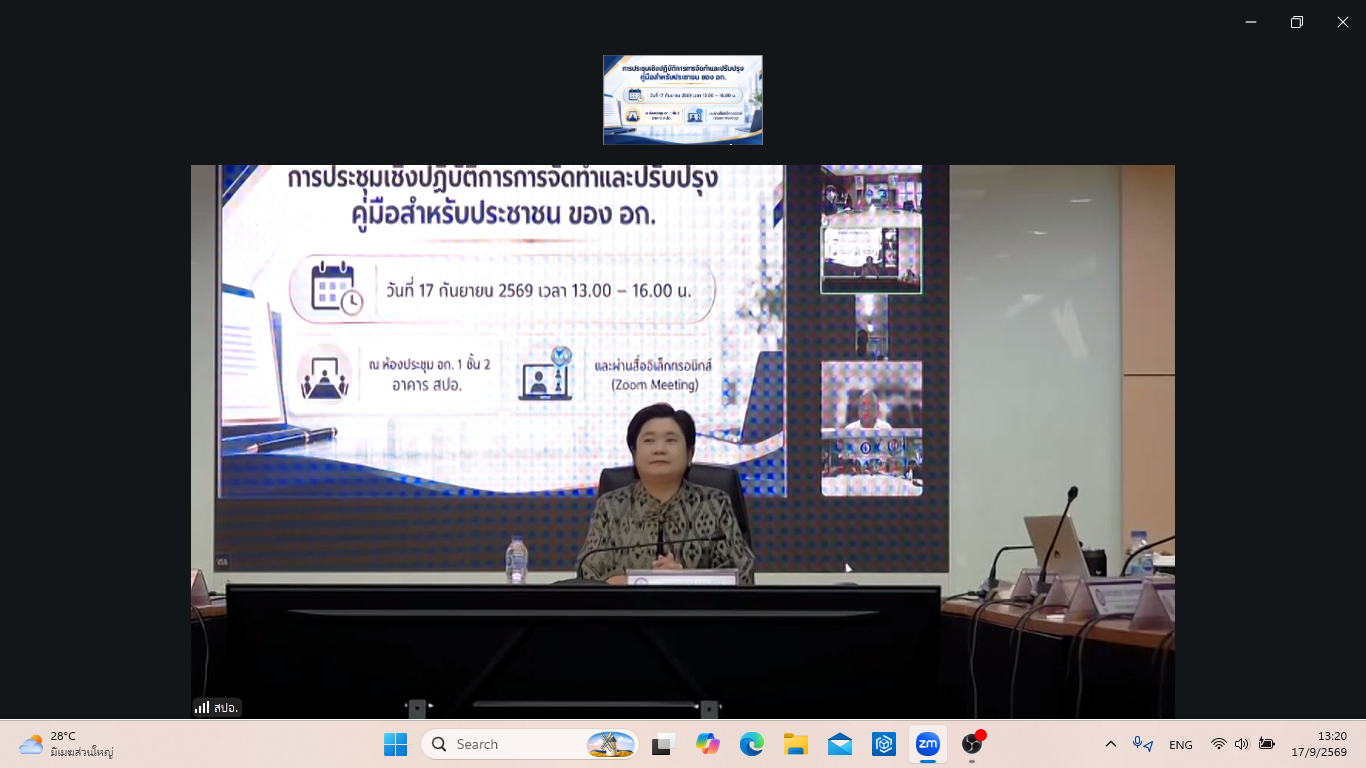Switch the ENG input language indicator
Viewport: 1366px width, 768px height.
click(x=1181, y=744)
